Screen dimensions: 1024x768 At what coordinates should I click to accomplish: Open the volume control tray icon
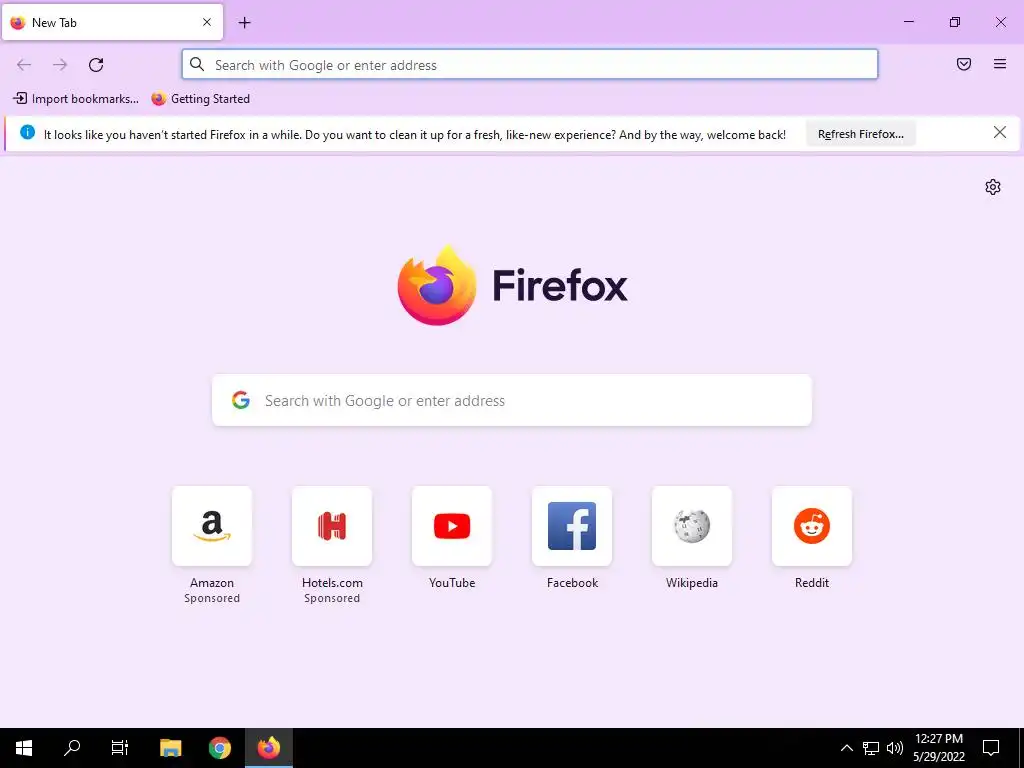click(x=895, y=748)
